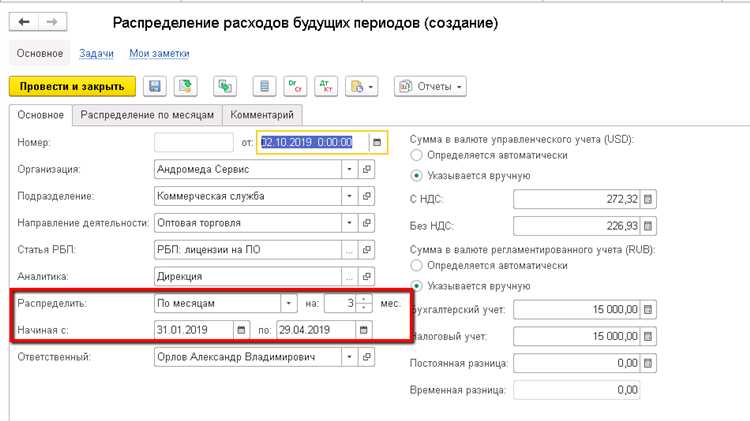Open calendar for the document date
The image size is (750, 421).
tap(377, 143)
